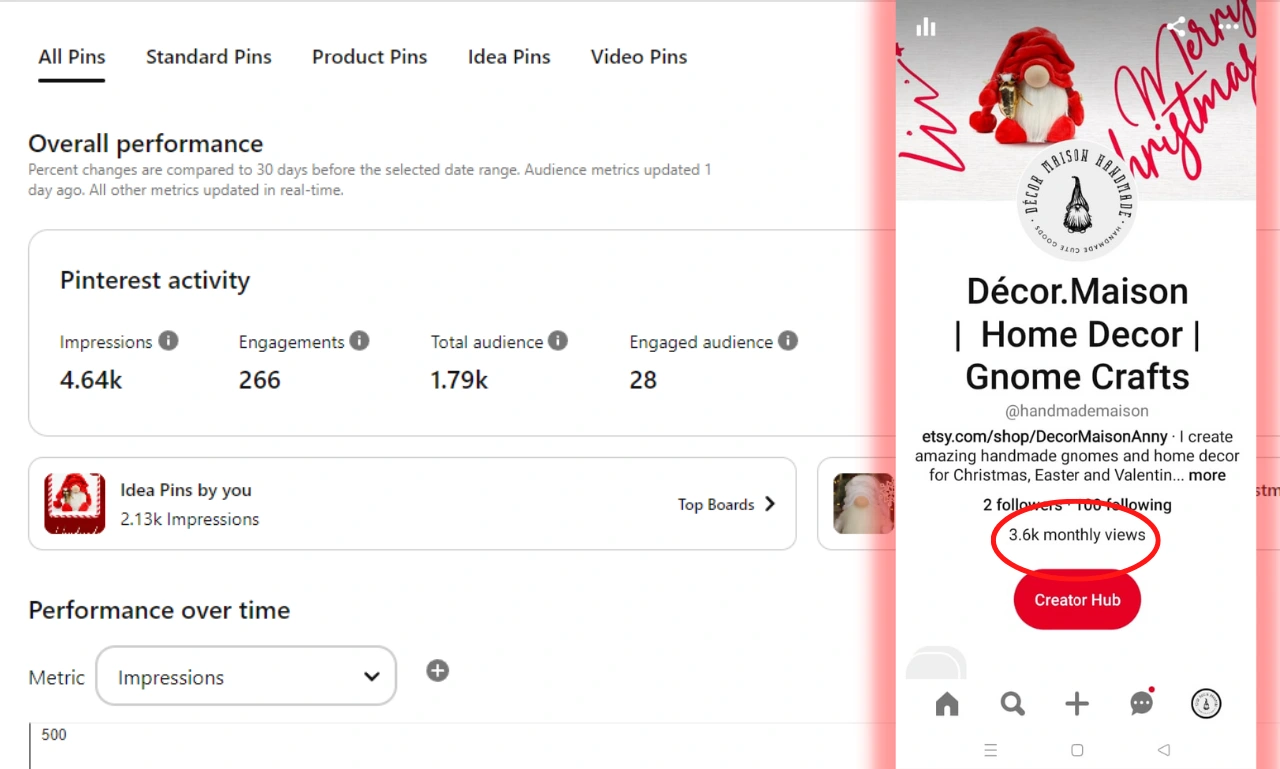The image size is (1280, 769).
Task: Select the Product Pins tab
Action: [x=369, y=57]
